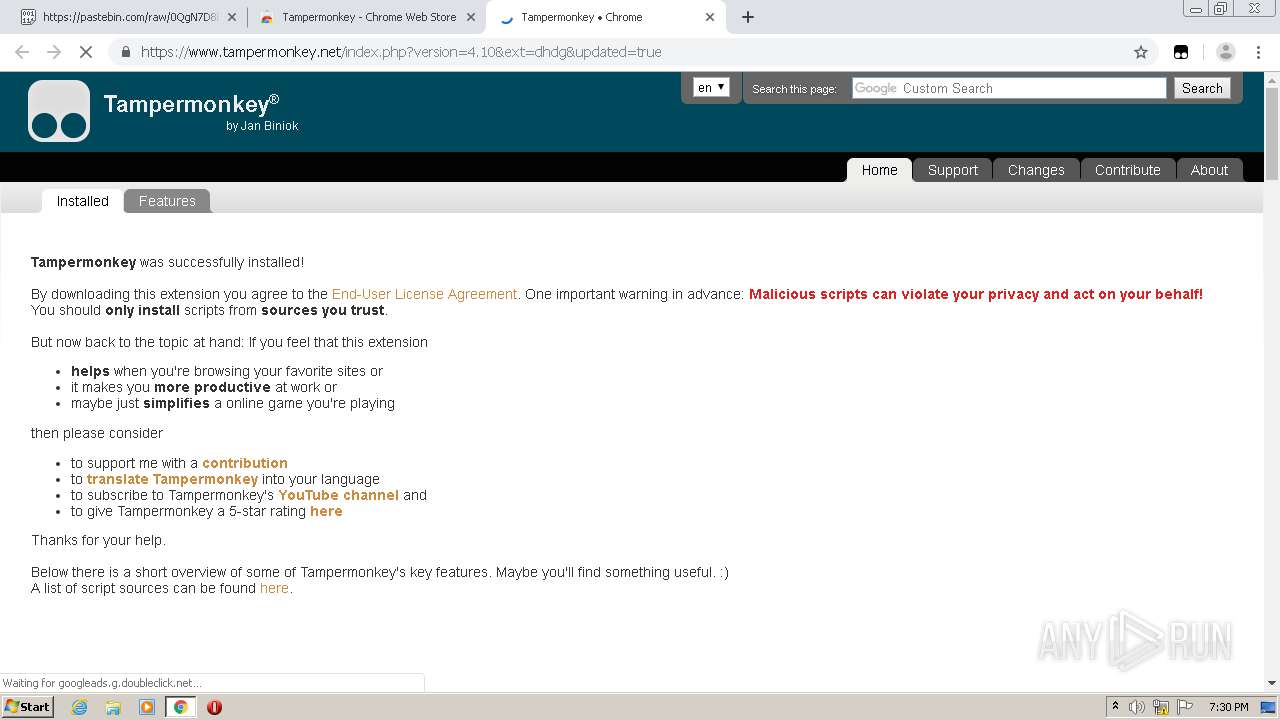
Task: Switch to the pastebin.com raw tab
Action: point(127,17)
